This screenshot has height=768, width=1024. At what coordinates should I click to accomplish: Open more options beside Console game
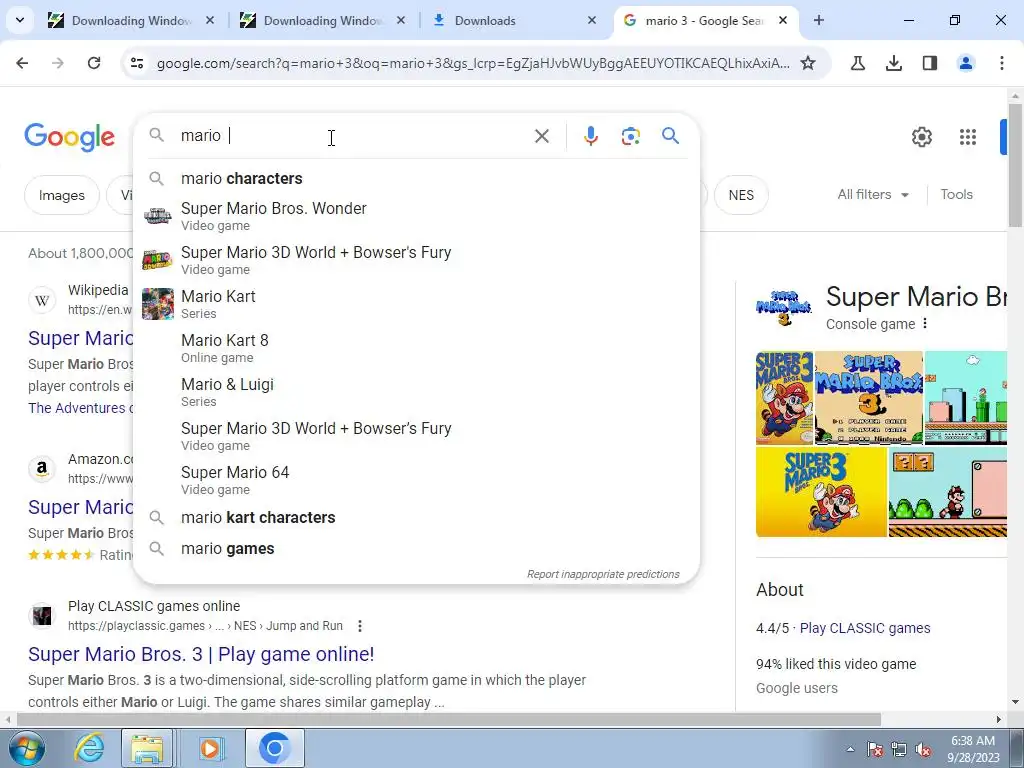tap(925, 324)
